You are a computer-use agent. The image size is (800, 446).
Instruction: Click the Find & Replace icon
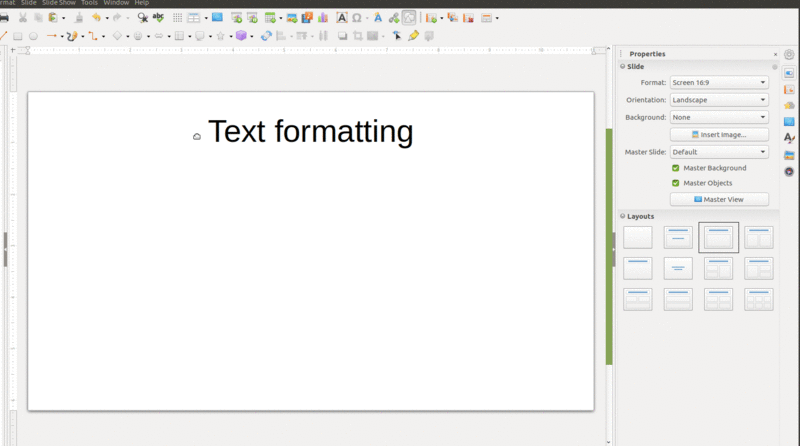[142, 18]
